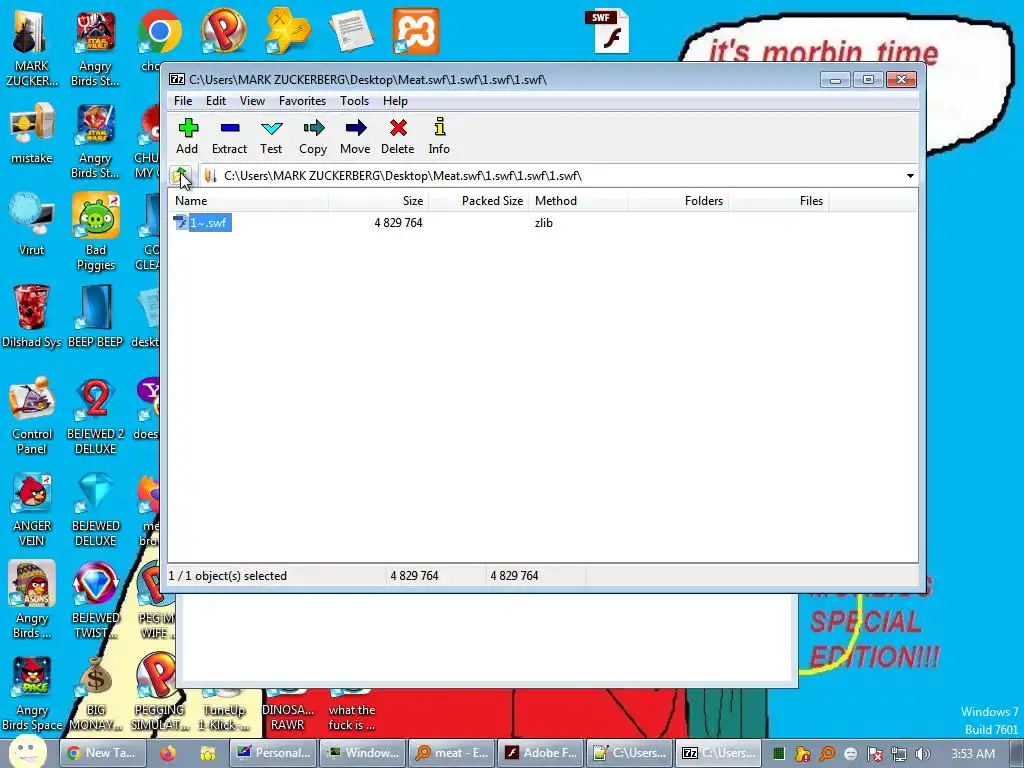
Task: Click the Firefox taskbar icon
Action: (168, 753)
